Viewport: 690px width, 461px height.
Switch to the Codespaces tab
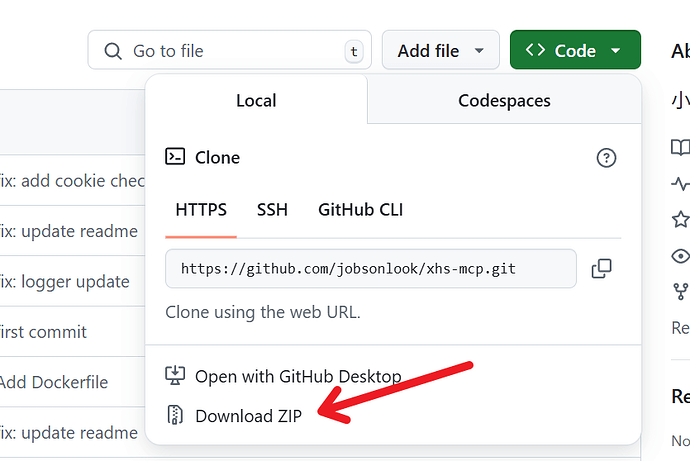(504, 100)
